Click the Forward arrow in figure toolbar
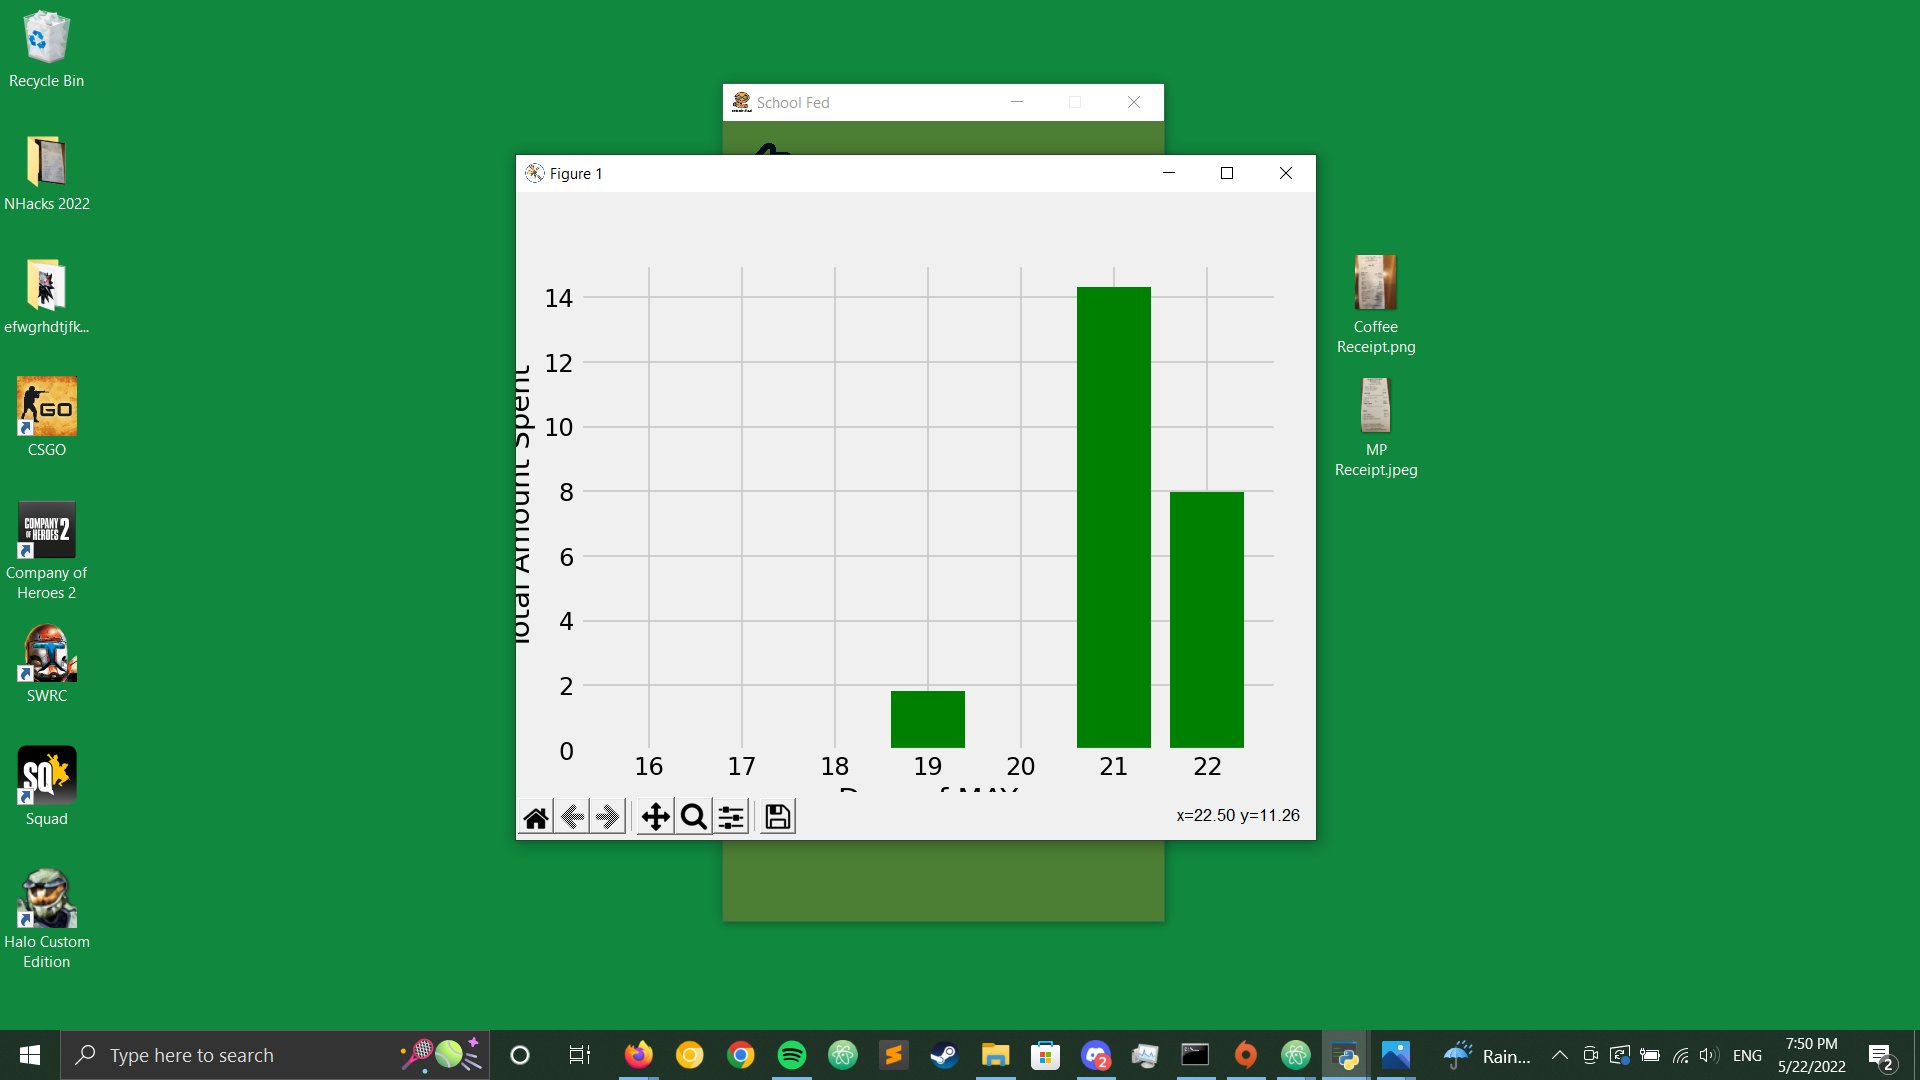Viewport: 1920px width, 1080px height. pos(608,817)
